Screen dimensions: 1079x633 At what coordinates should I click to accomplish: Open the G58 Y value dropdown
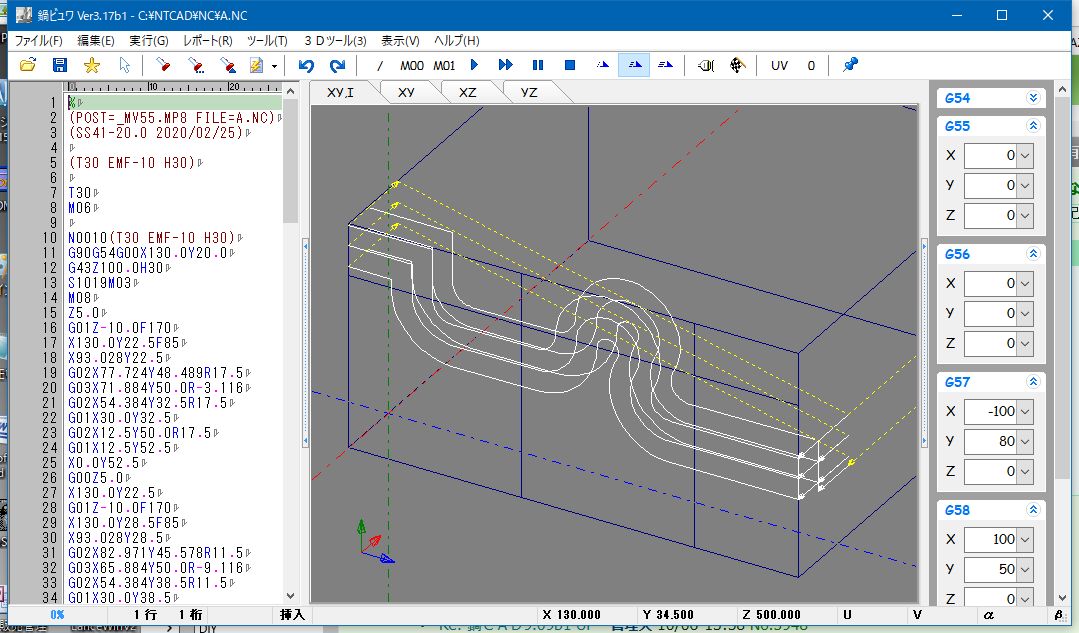tap(1025, 569)
